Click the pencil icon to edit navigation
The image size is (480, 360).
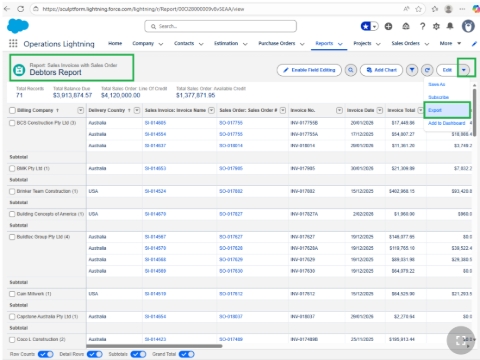(x=474, y=44)
